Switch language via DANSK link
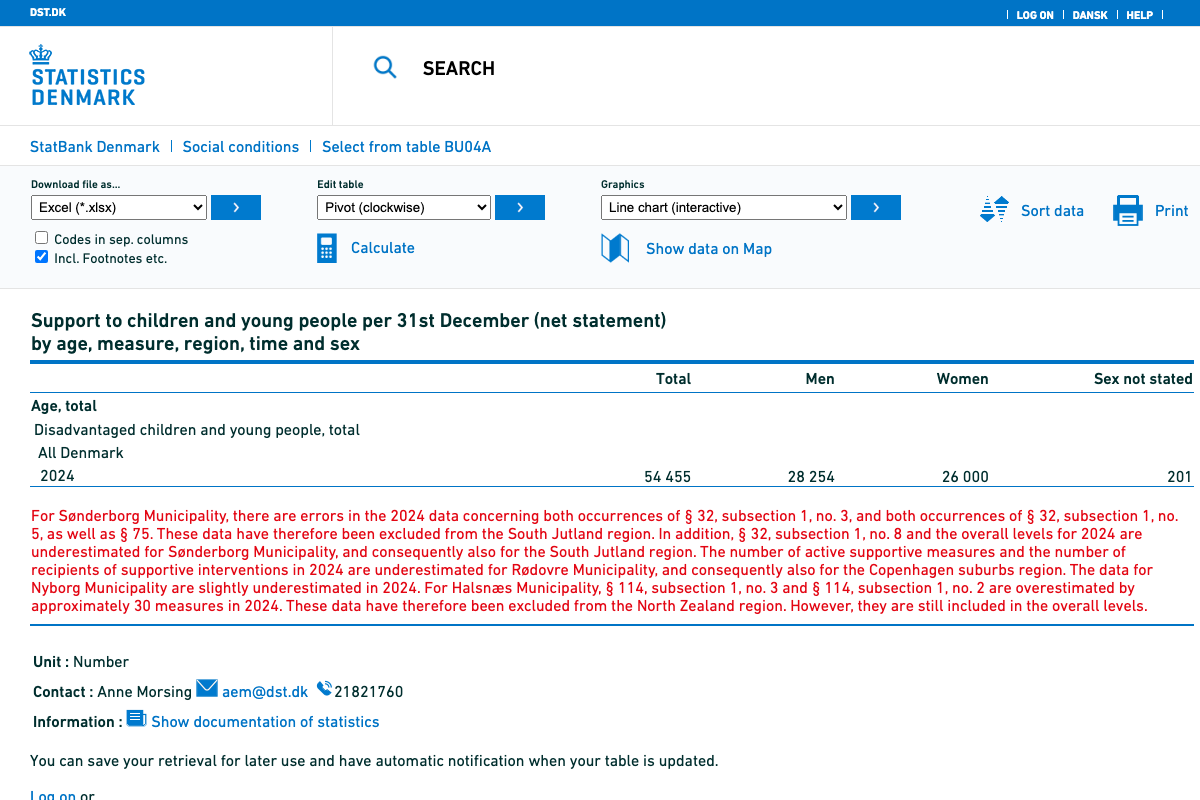The height and width of the screenshot is (800, 1200). click(1089, 15)
